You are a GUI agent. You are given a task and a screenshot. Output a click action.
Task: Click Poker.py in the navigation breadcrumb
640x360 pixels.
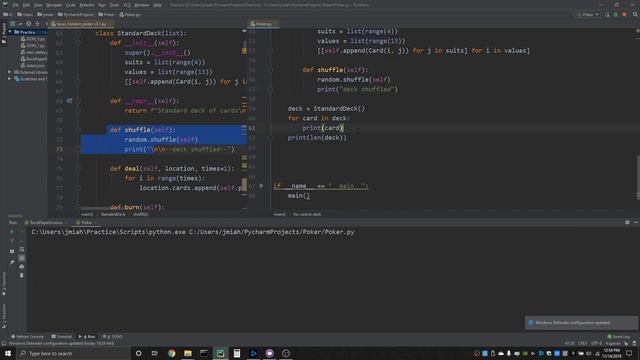(x=130, y=14)
